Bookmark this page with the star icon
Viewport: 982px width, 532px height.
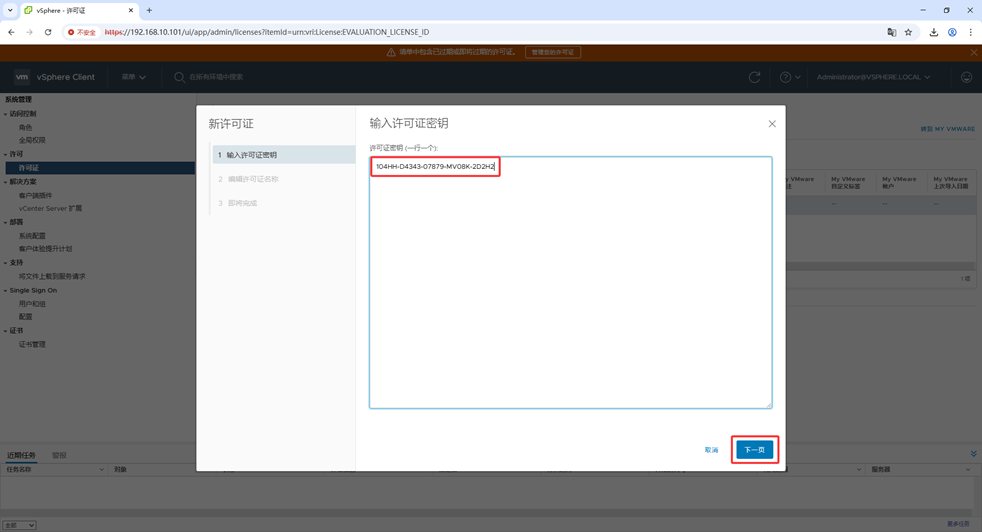point(908,32)
